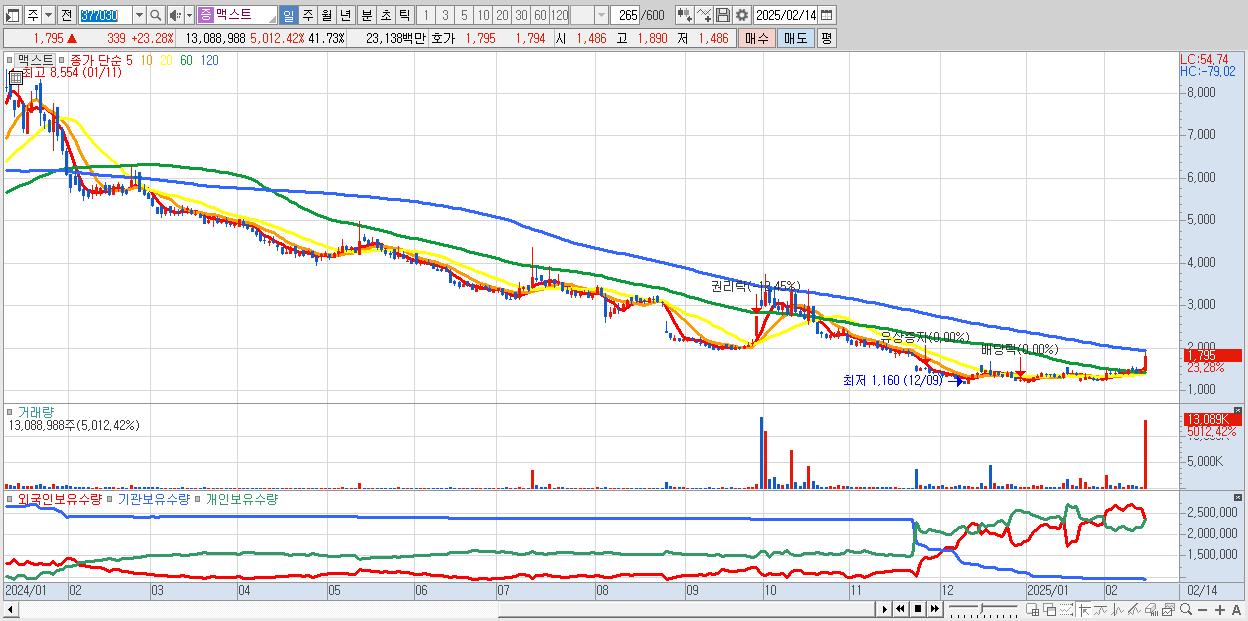Choose interval 1 button
1248x621 pixels.
(x=425, y=15)
